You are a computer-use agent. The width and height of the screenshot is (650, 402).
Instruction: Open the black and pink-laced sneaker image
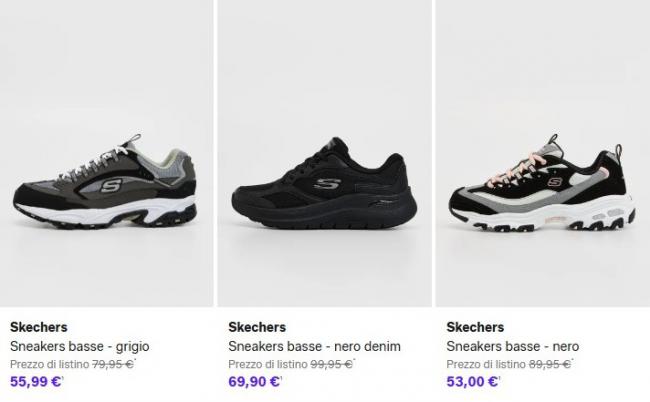click(543, 153)
